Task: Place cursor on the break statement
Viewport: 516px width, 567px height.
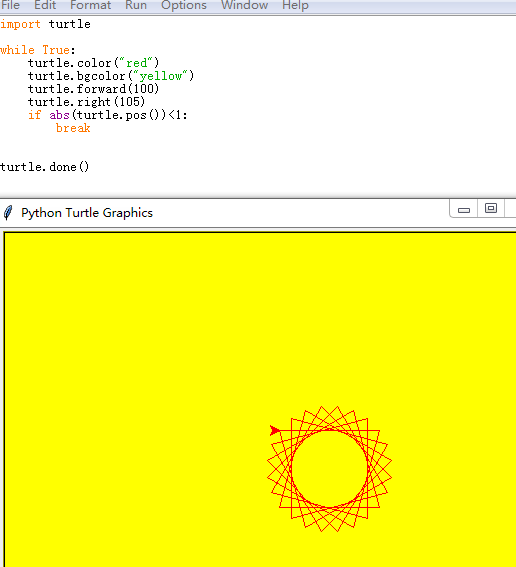Action: pyautogui.click(x=73, y=128)
